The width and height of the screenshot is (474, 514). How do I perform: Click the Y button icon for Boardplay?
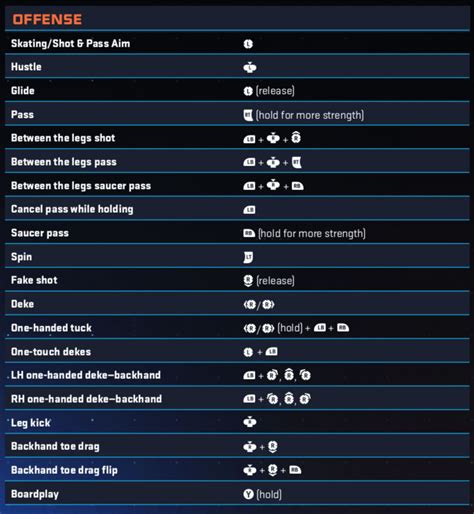coord(248,494)
